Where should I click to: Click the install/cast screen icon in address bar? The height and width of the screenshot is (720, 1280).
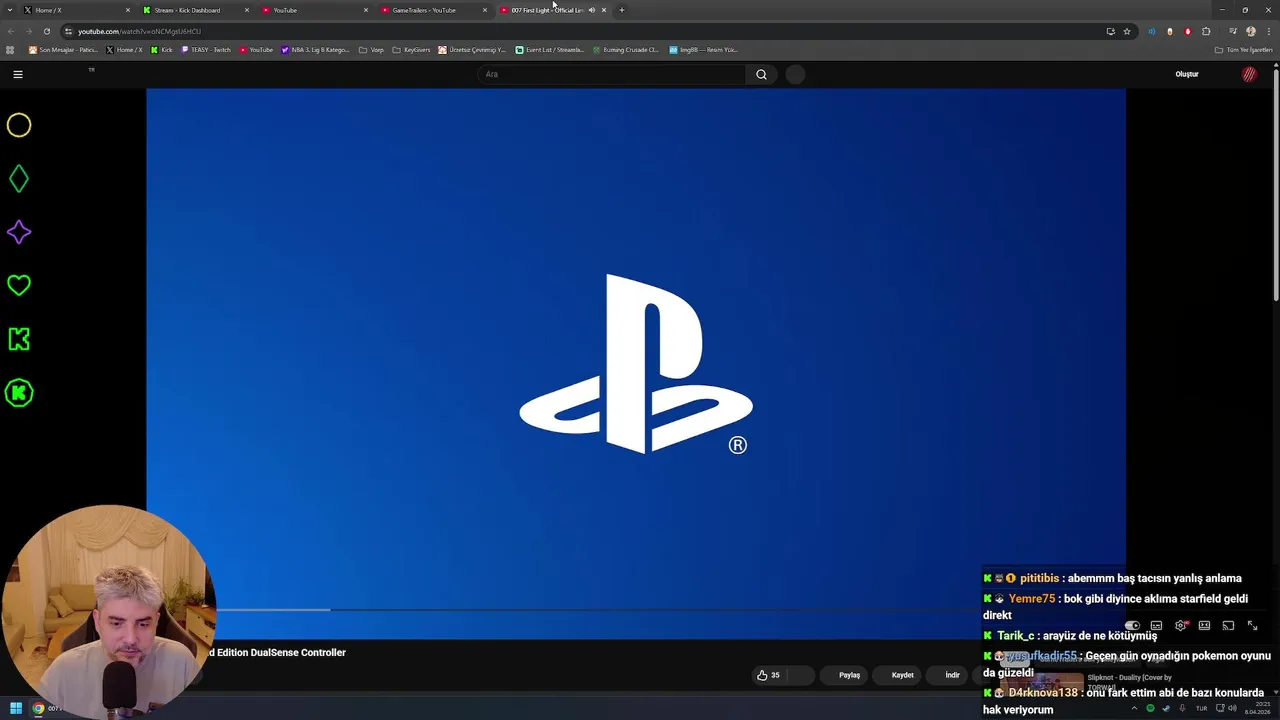(1110, 31)
